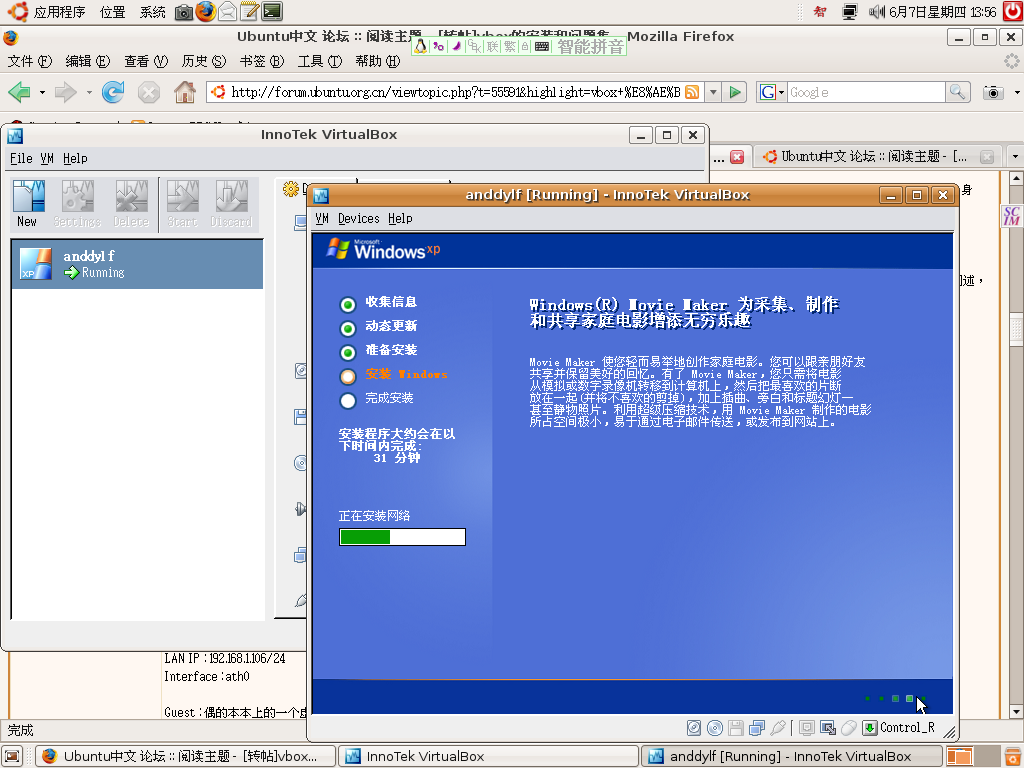Image resolution: width=1024 pixels, height=768 pixels.
Task: Click the display monitor status icon
Action: pos(807,728)
